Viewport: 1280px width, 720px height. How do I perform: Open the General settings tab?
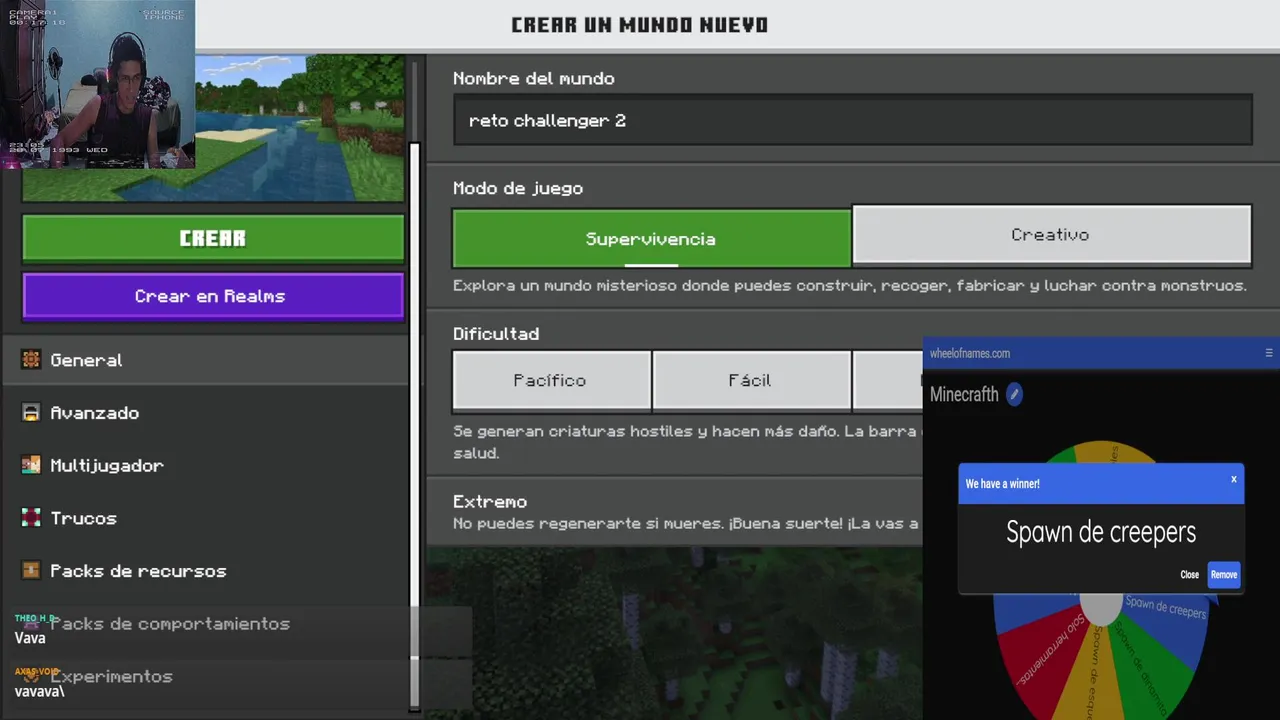point(205,360)
